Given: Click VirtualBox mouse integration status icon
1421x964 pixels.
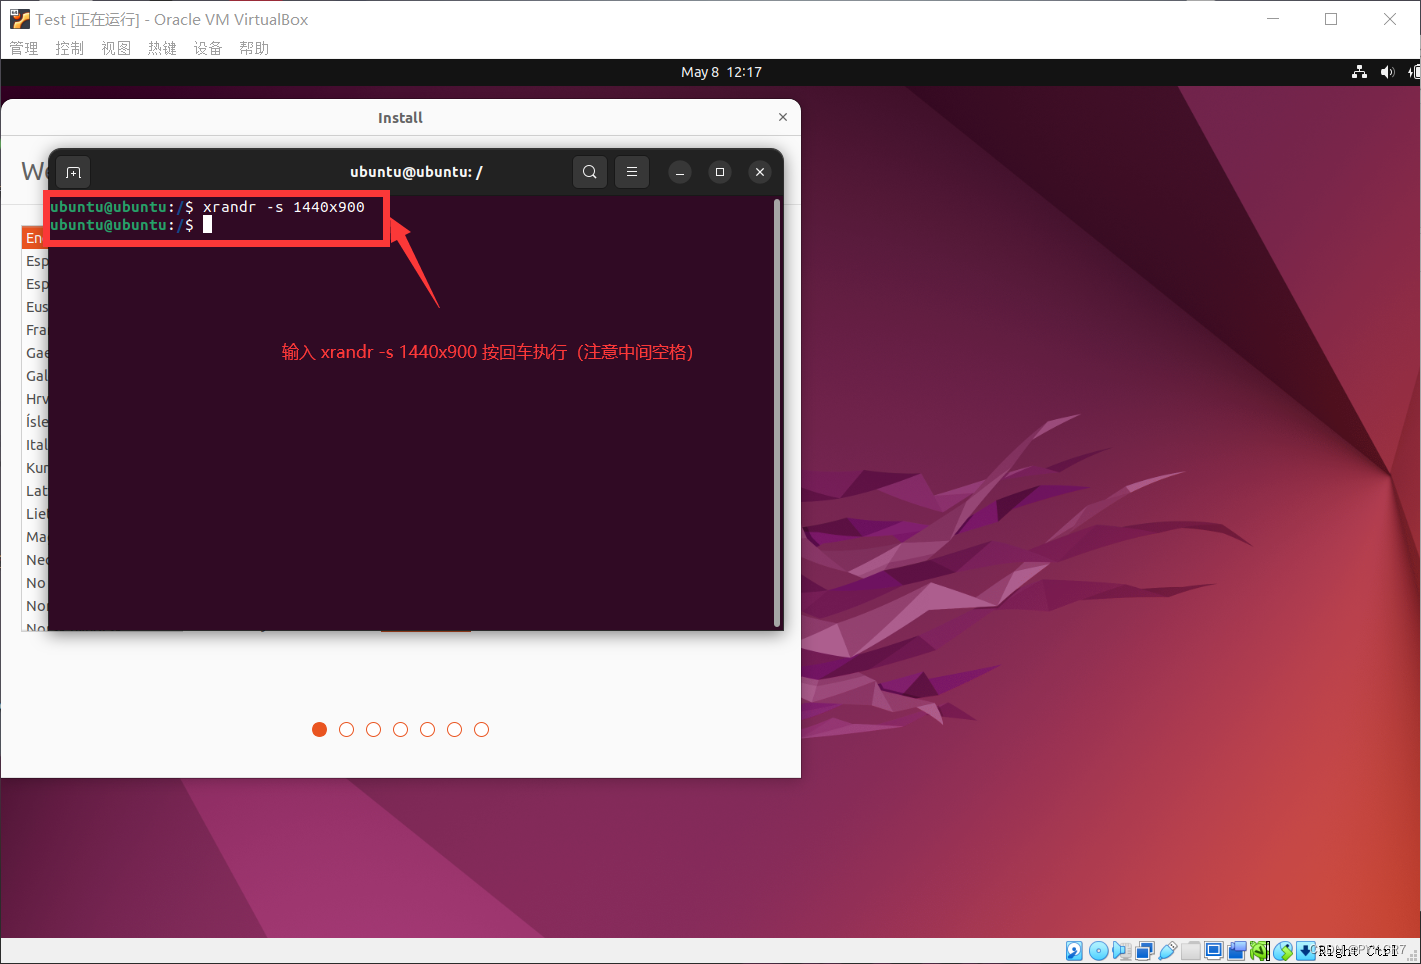Looking at the screenshot, I should [x=1283, y=950].
